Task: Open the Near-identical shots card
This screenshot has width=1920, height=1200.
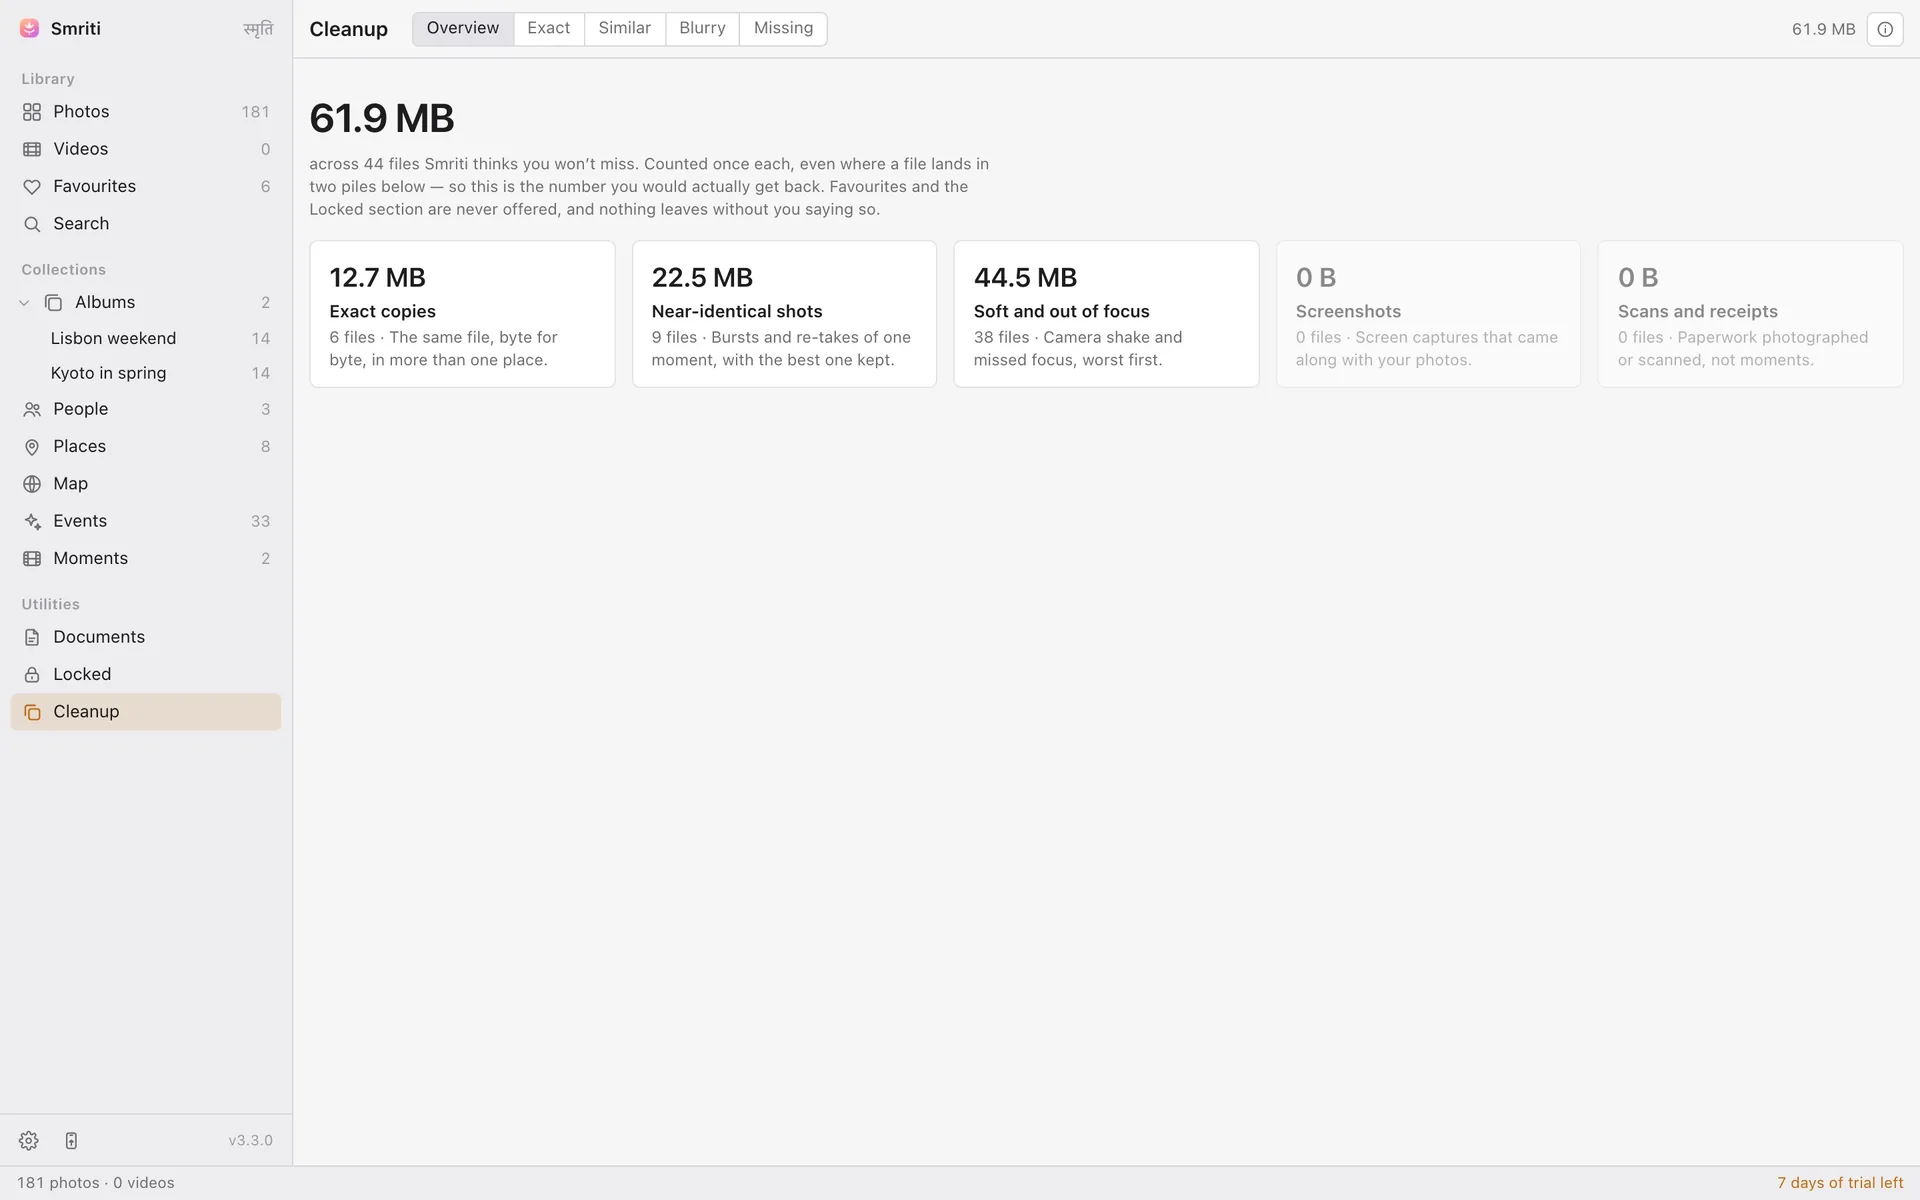Action: 784,314
